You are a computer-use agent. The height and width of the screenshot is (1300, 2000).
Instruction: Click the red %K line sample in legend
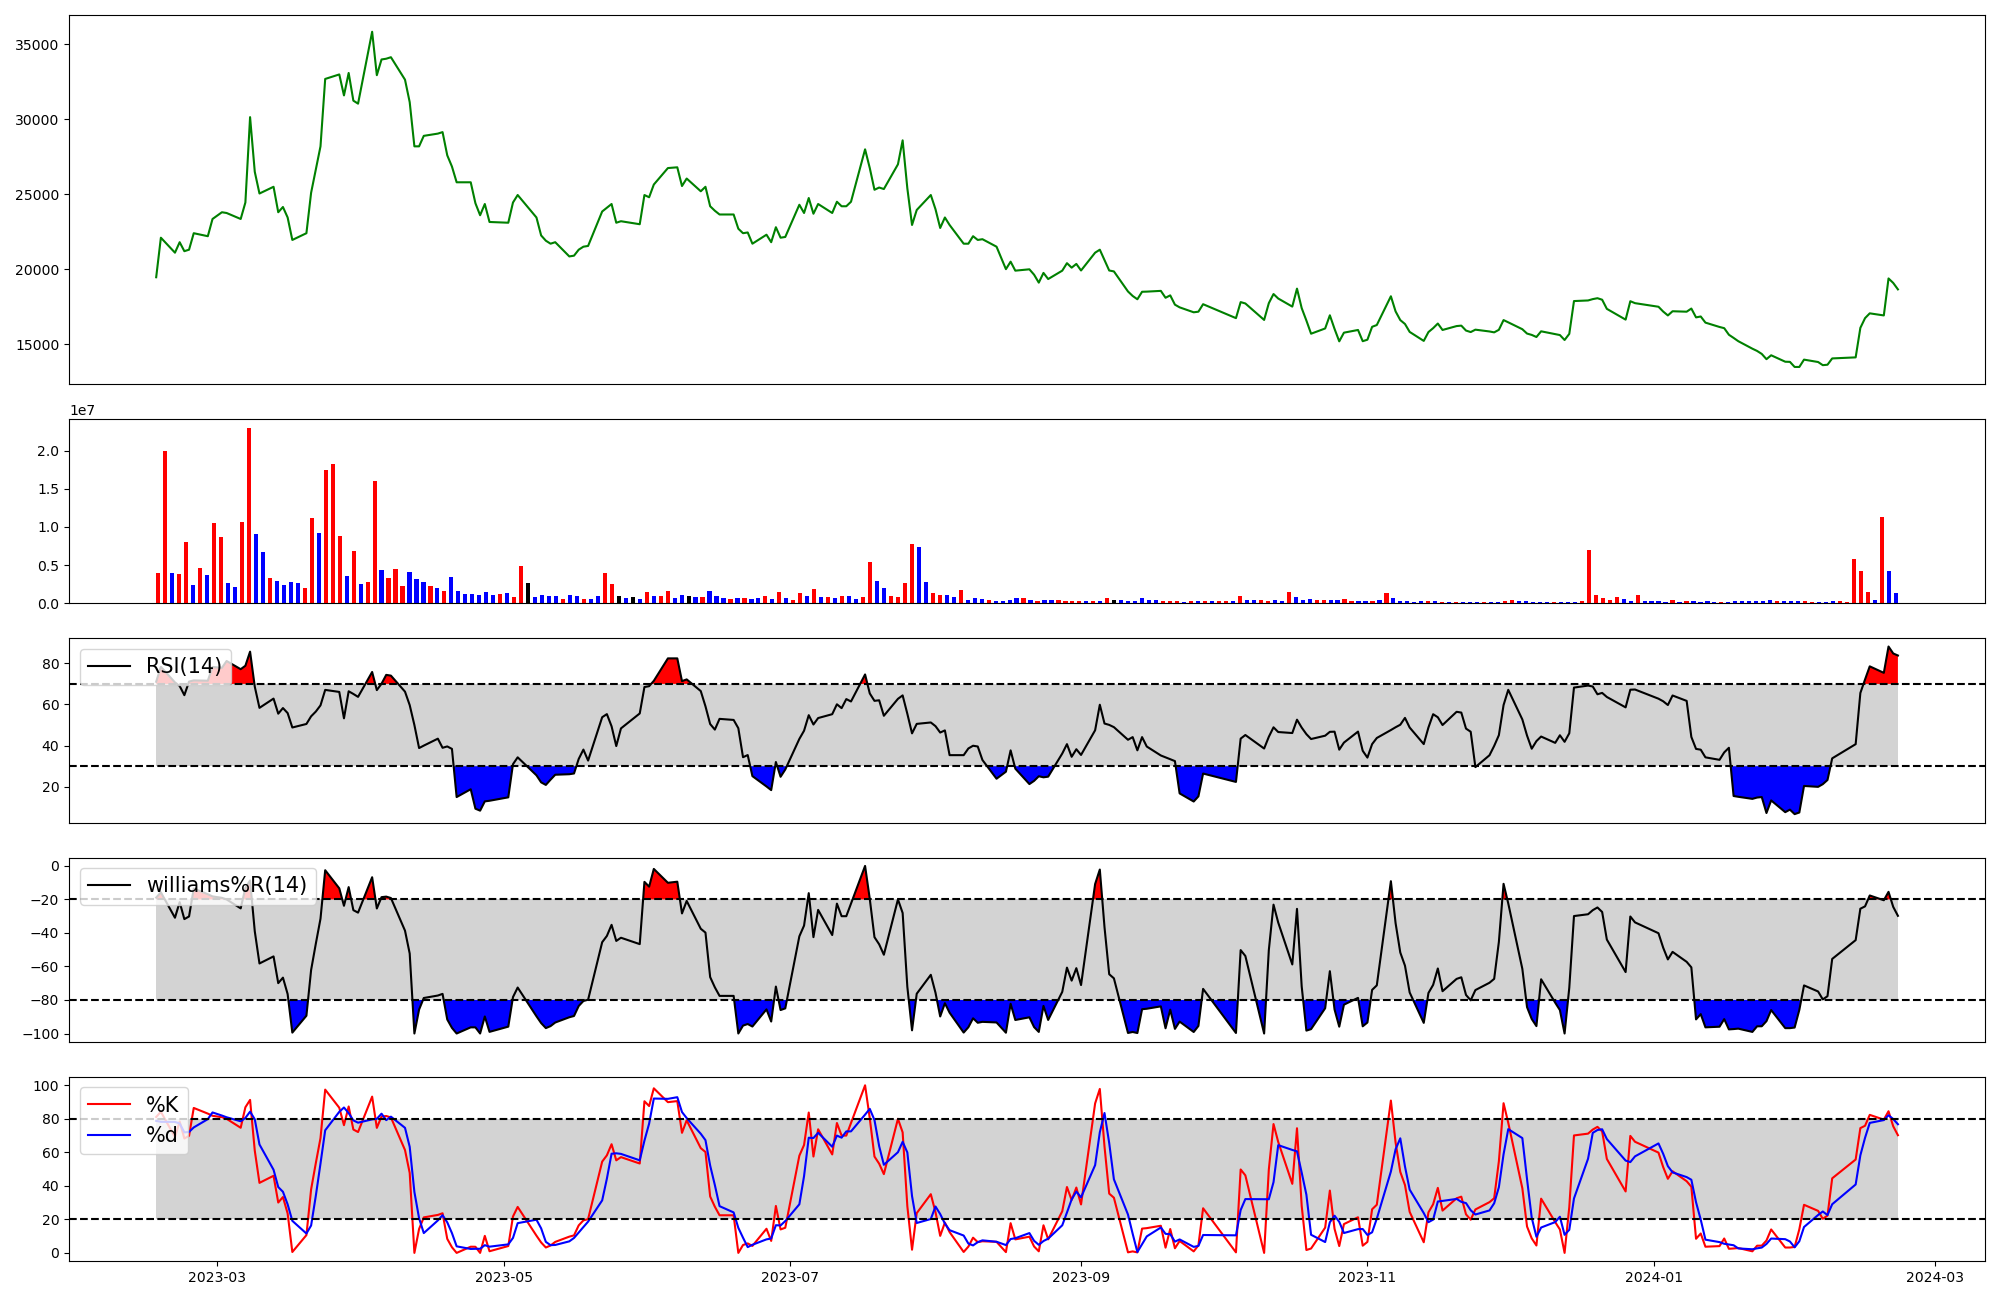tap(109, 1105)
